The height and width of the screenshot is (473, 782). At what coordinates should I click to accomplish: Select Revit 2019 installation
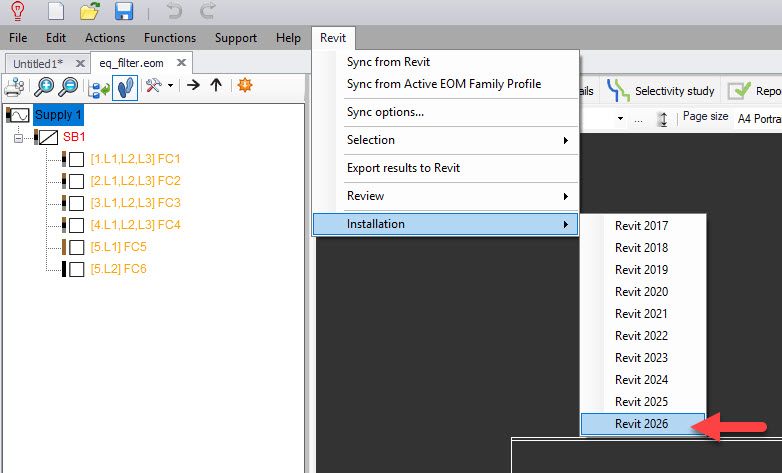tap(643, 270)
